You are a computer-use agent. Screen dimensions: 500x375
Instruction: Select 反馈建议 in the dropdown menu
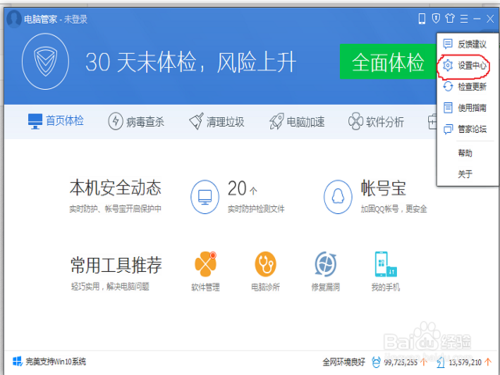(x=465, y=44)
